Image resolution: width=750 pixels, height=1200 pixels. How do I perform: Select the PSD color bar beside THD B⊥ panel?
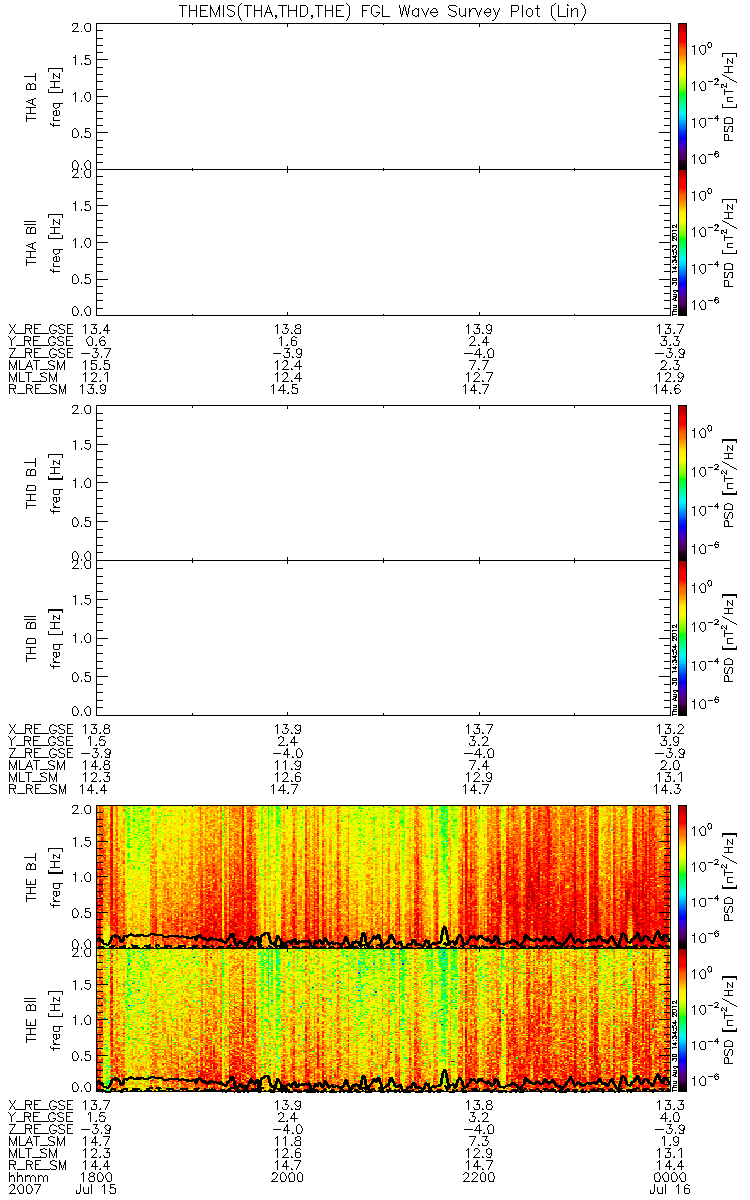(x=682, y=485)
